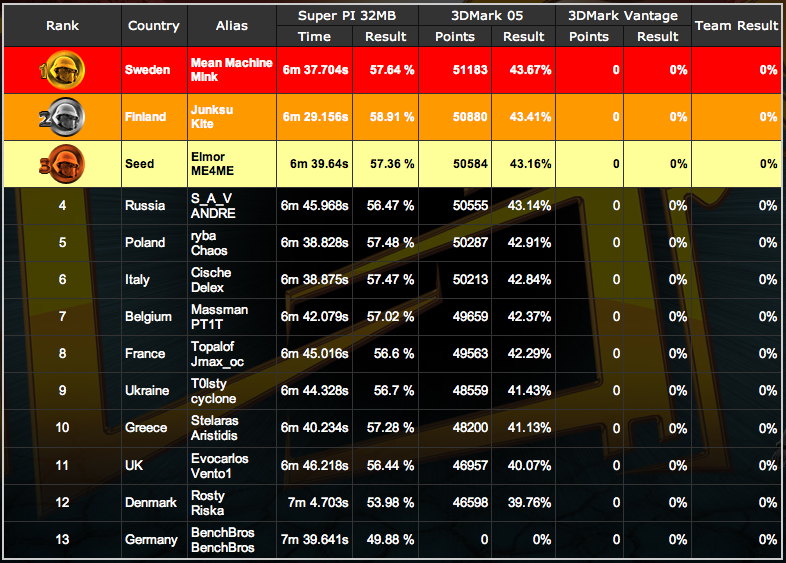Select the 3DMark 05 header

click(x=487, y=15)
